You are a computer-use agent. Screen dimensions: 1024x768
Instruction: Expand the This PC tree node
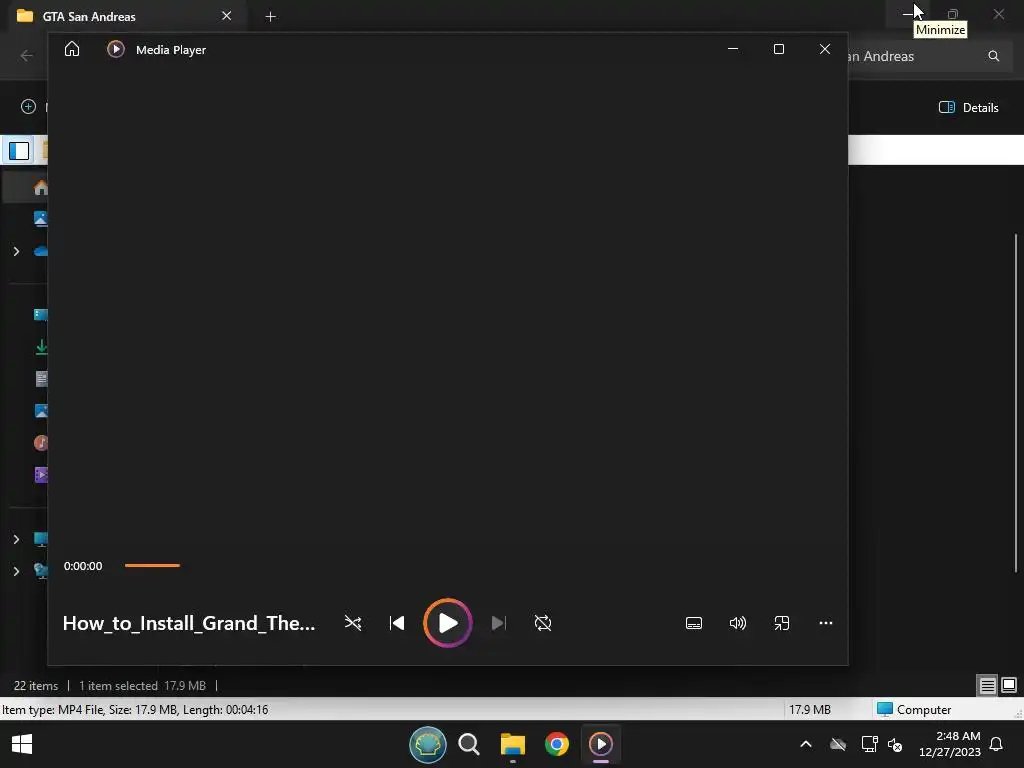(x=16, y=539)
